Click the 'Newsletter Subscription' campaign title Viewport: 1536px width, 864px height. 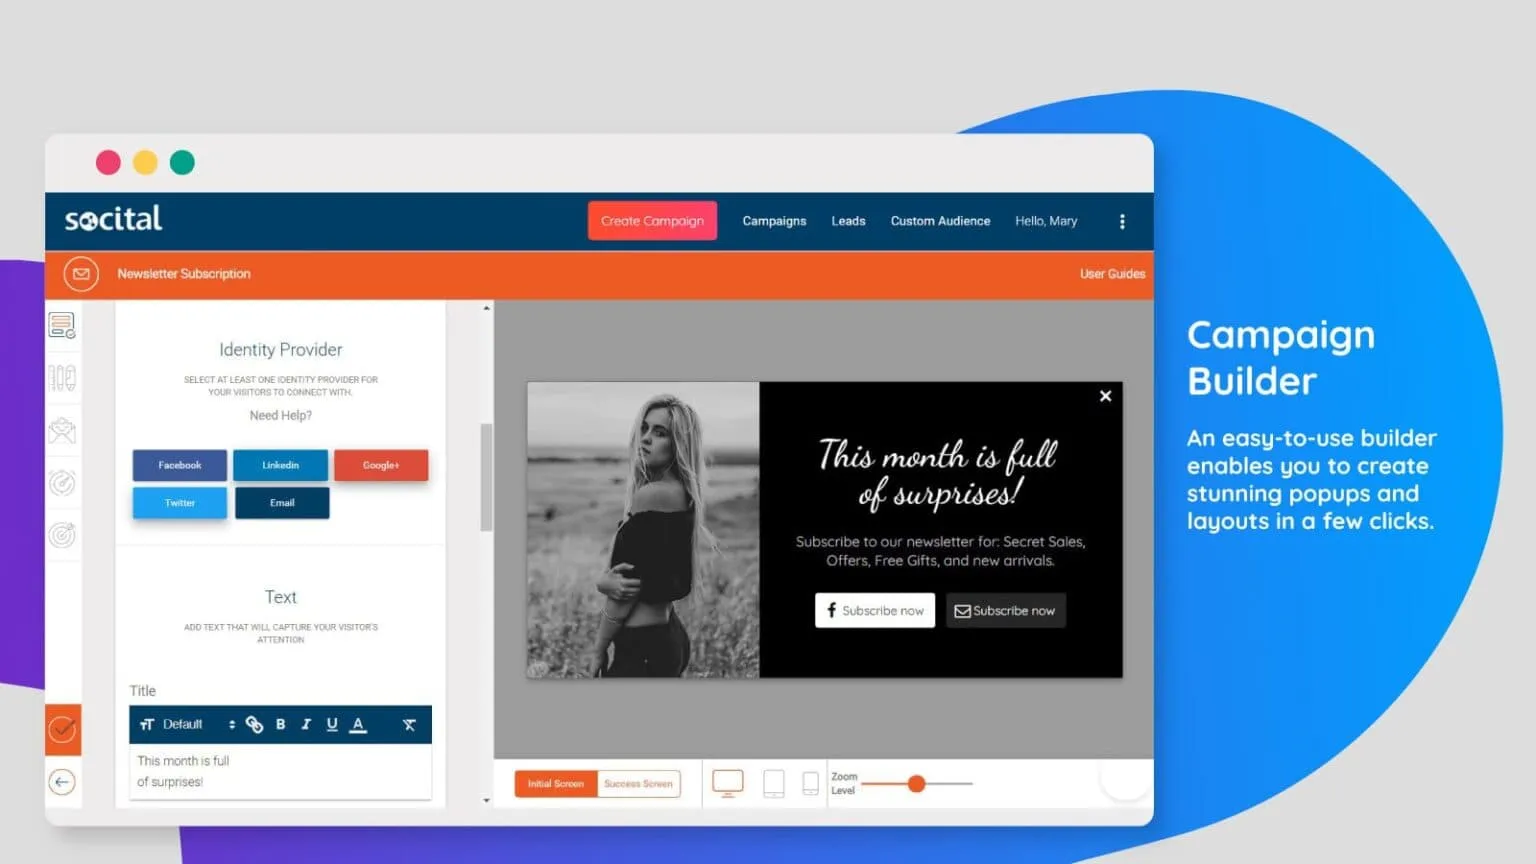tap(184, 274)
